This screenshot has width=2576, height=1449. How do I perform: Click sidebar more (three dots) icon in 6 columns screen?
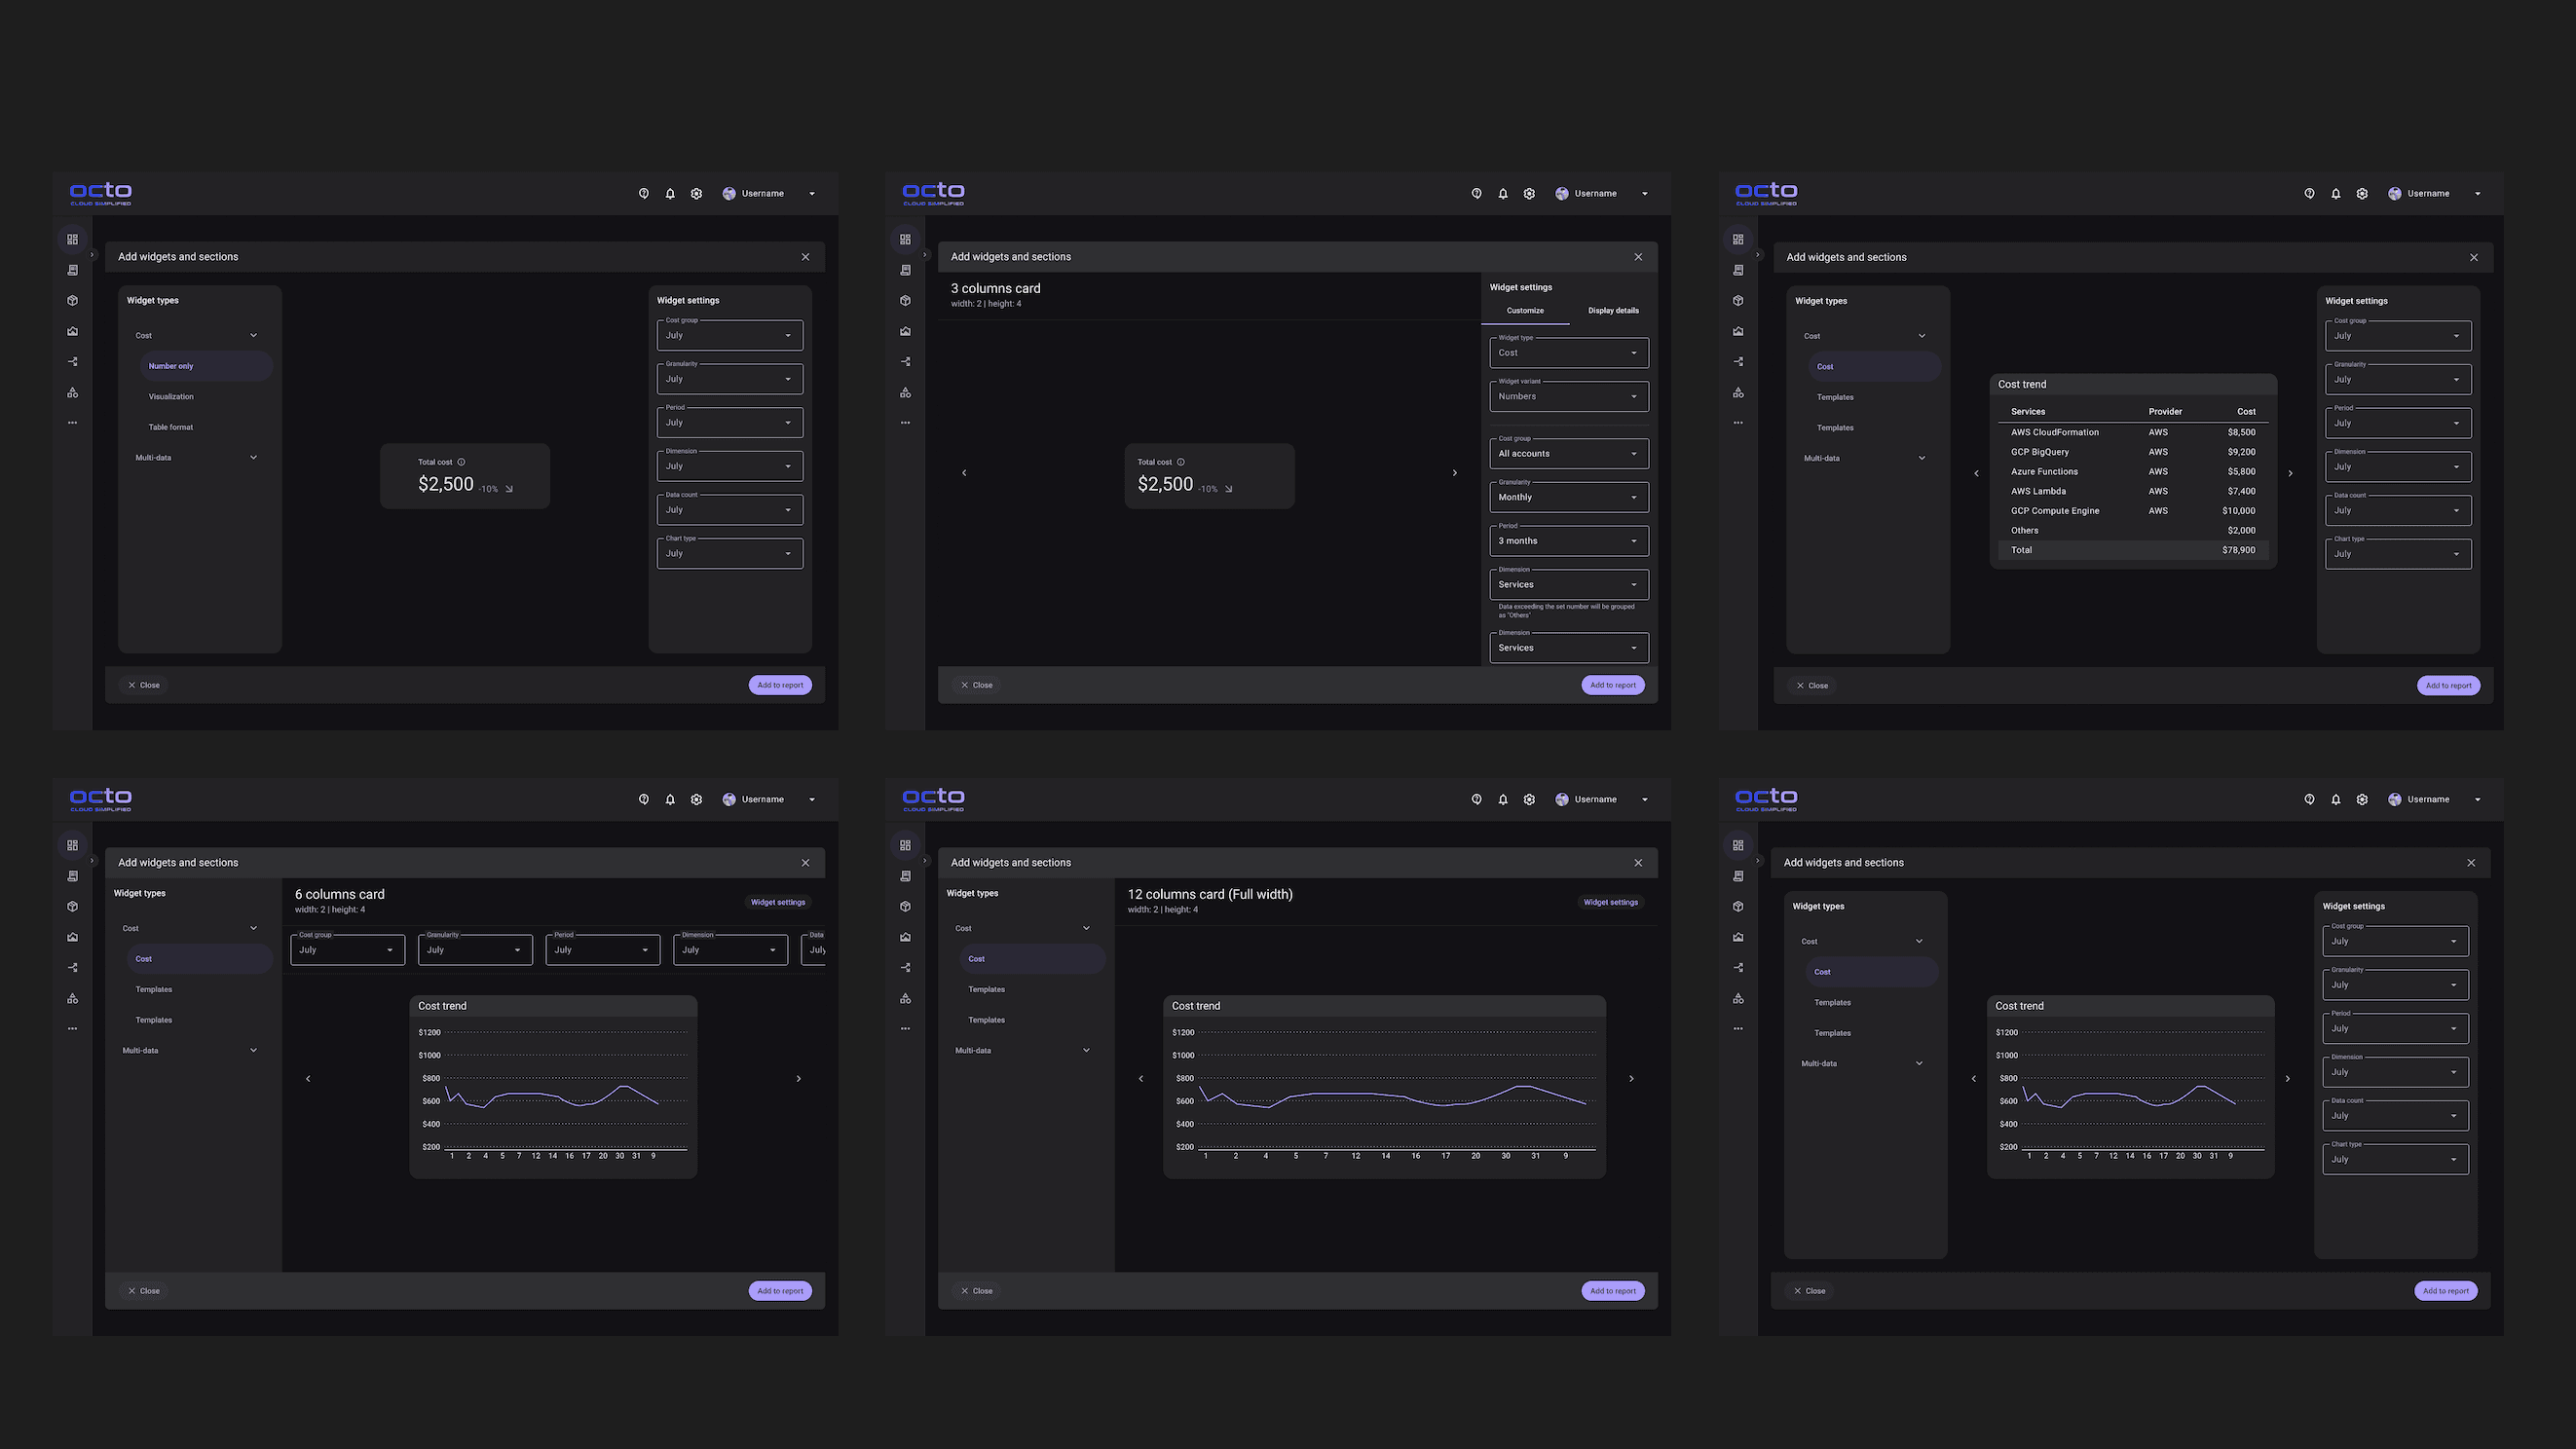click(x=72, y=1029)
